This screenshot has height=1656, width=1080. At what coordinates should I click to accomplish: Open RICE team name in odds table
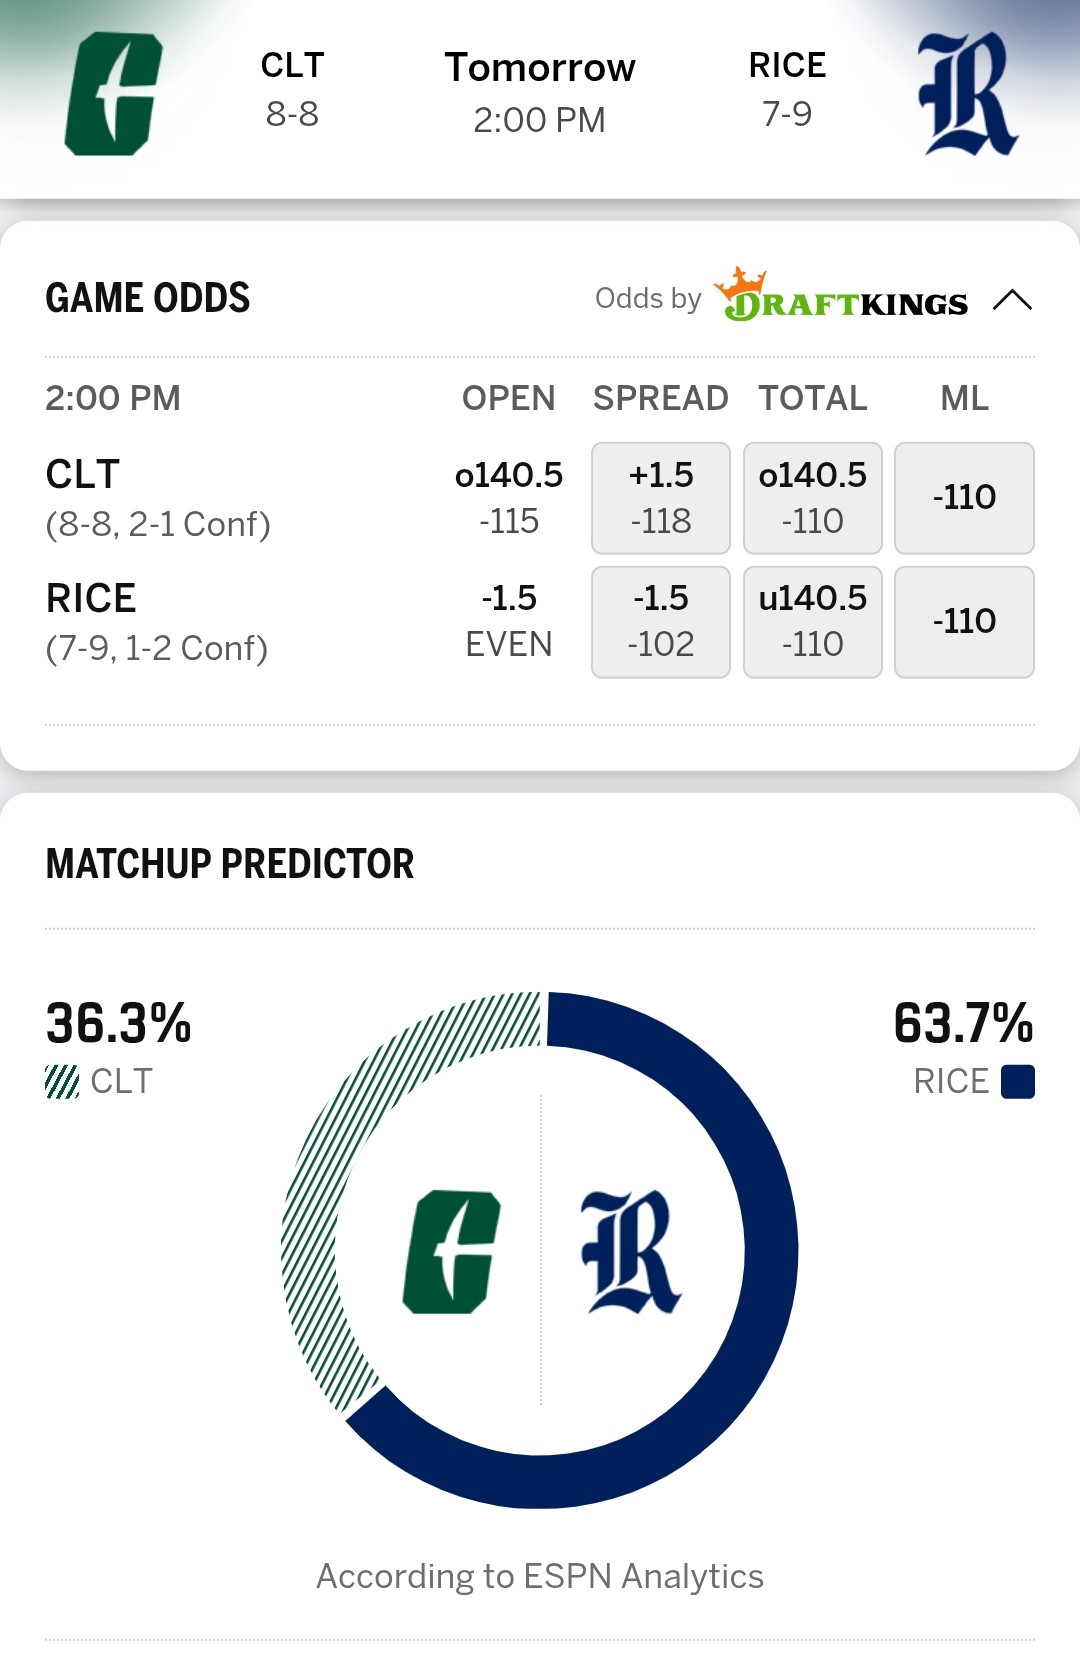[x=91, y=598]
